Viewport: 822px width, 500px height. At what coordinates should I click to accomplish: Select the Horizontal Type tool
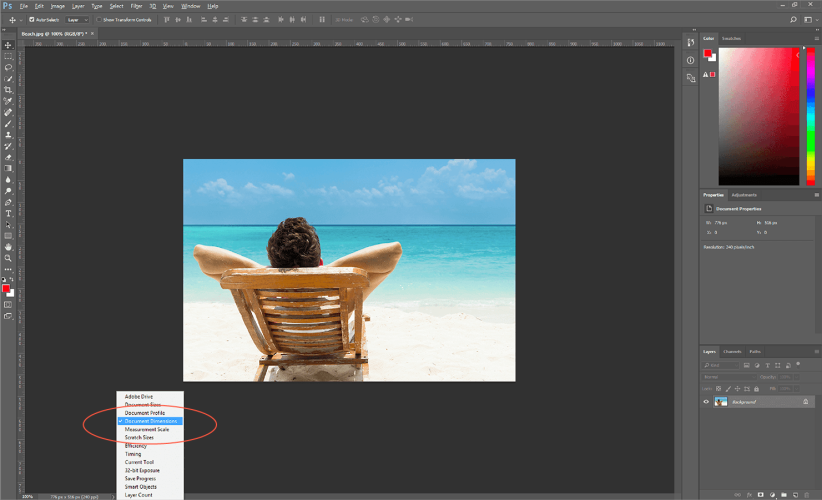coord(8,213)
